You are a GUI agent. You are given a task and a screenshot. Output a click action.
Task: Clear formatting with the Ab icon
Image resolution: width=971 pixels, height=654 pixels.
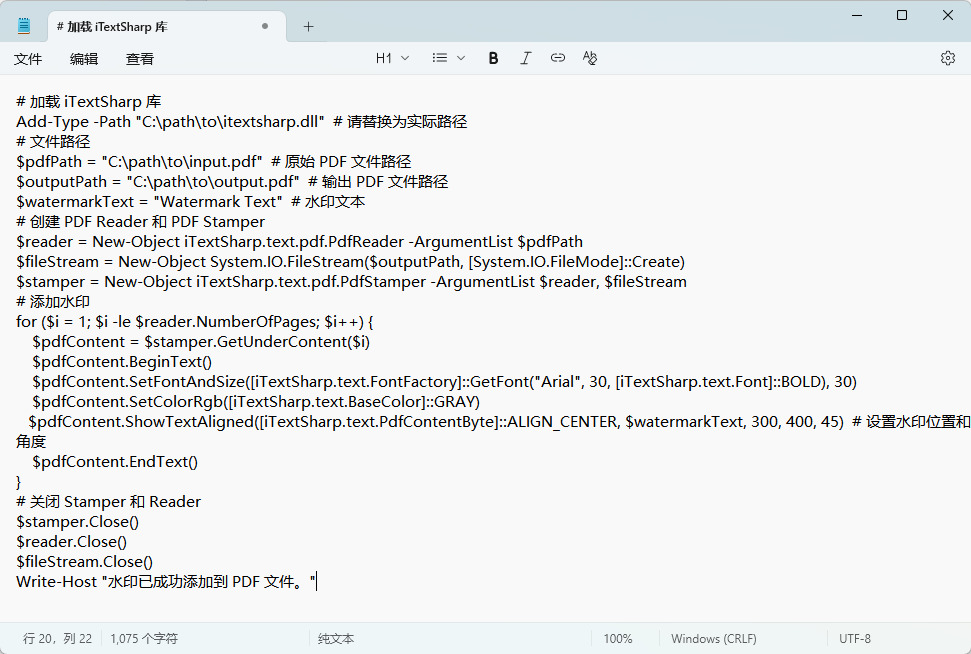(x=590, y=58)
